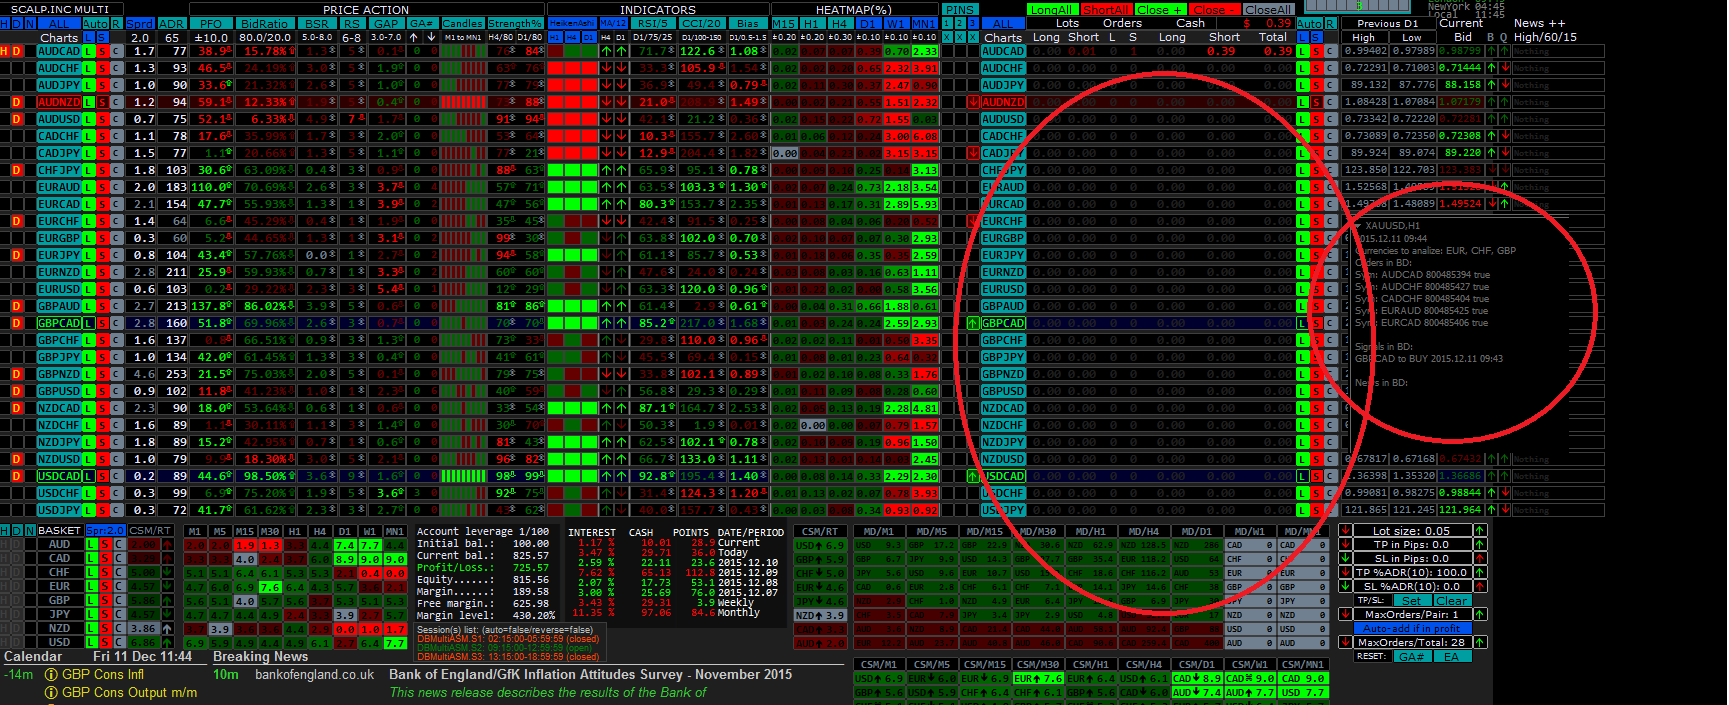Select the HeikenAshi column header
This screenshot has height=705, width=1729.
572,23
